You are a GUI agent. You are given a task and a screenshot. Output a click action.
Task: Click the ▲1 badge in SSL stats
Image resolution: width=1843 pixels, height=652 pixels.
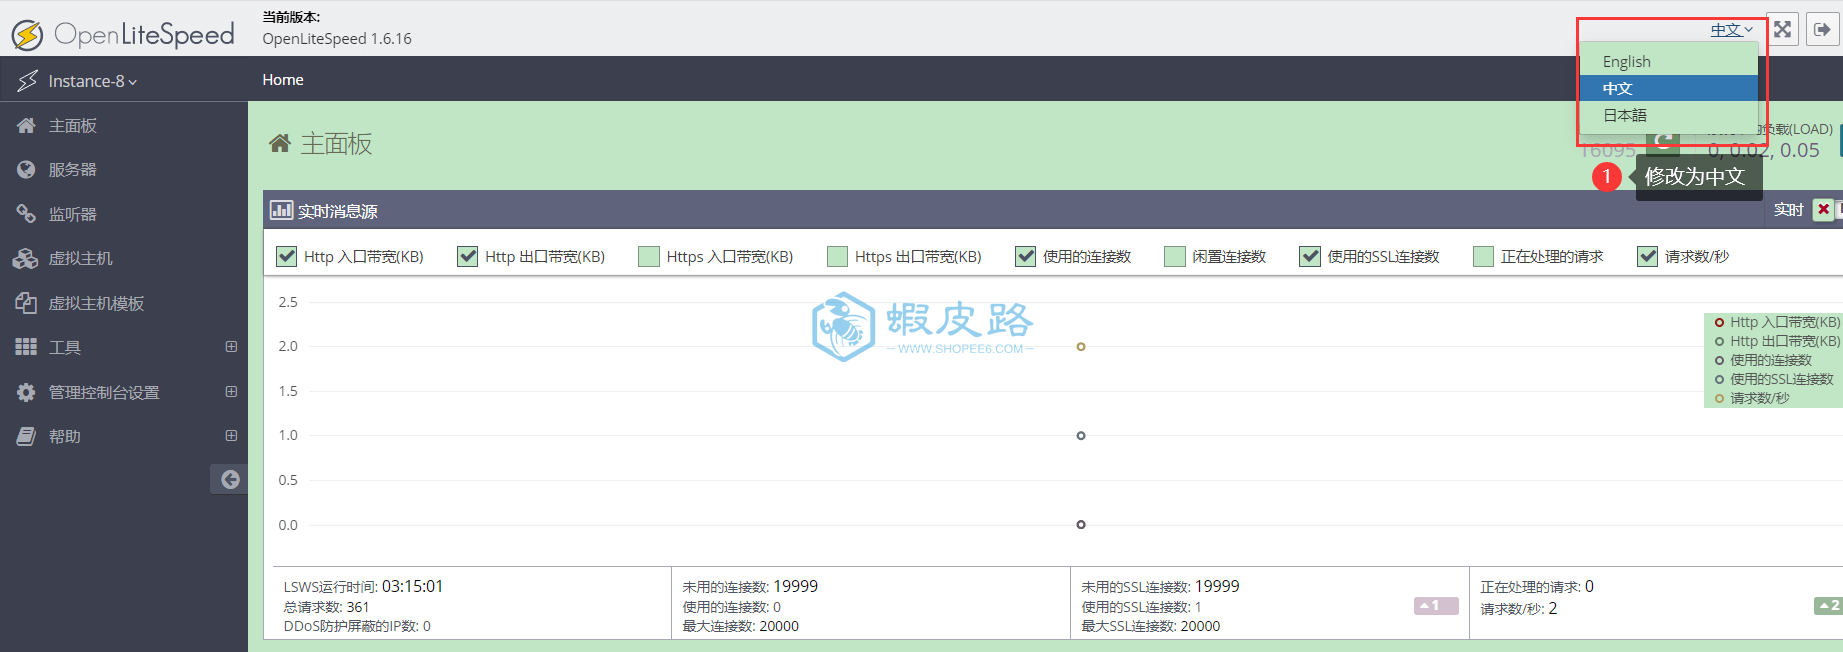[1436, 605]
